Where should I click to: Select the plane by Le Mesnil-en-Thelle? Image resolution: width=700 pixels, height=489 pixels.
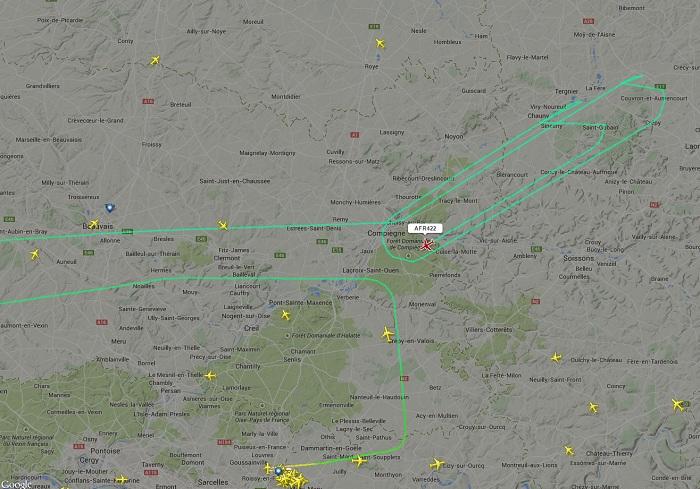[210, 376]
